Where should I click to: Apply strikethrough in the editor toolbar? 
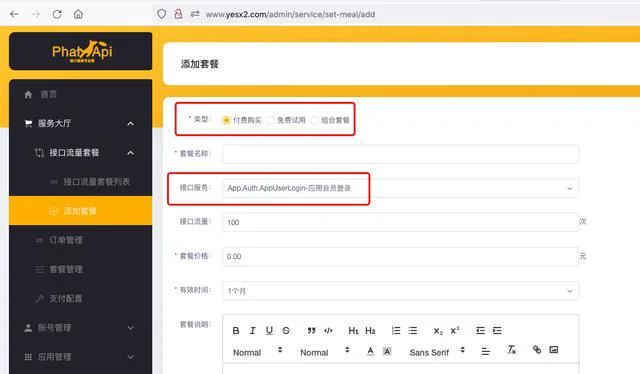click(x=286, y=331)
